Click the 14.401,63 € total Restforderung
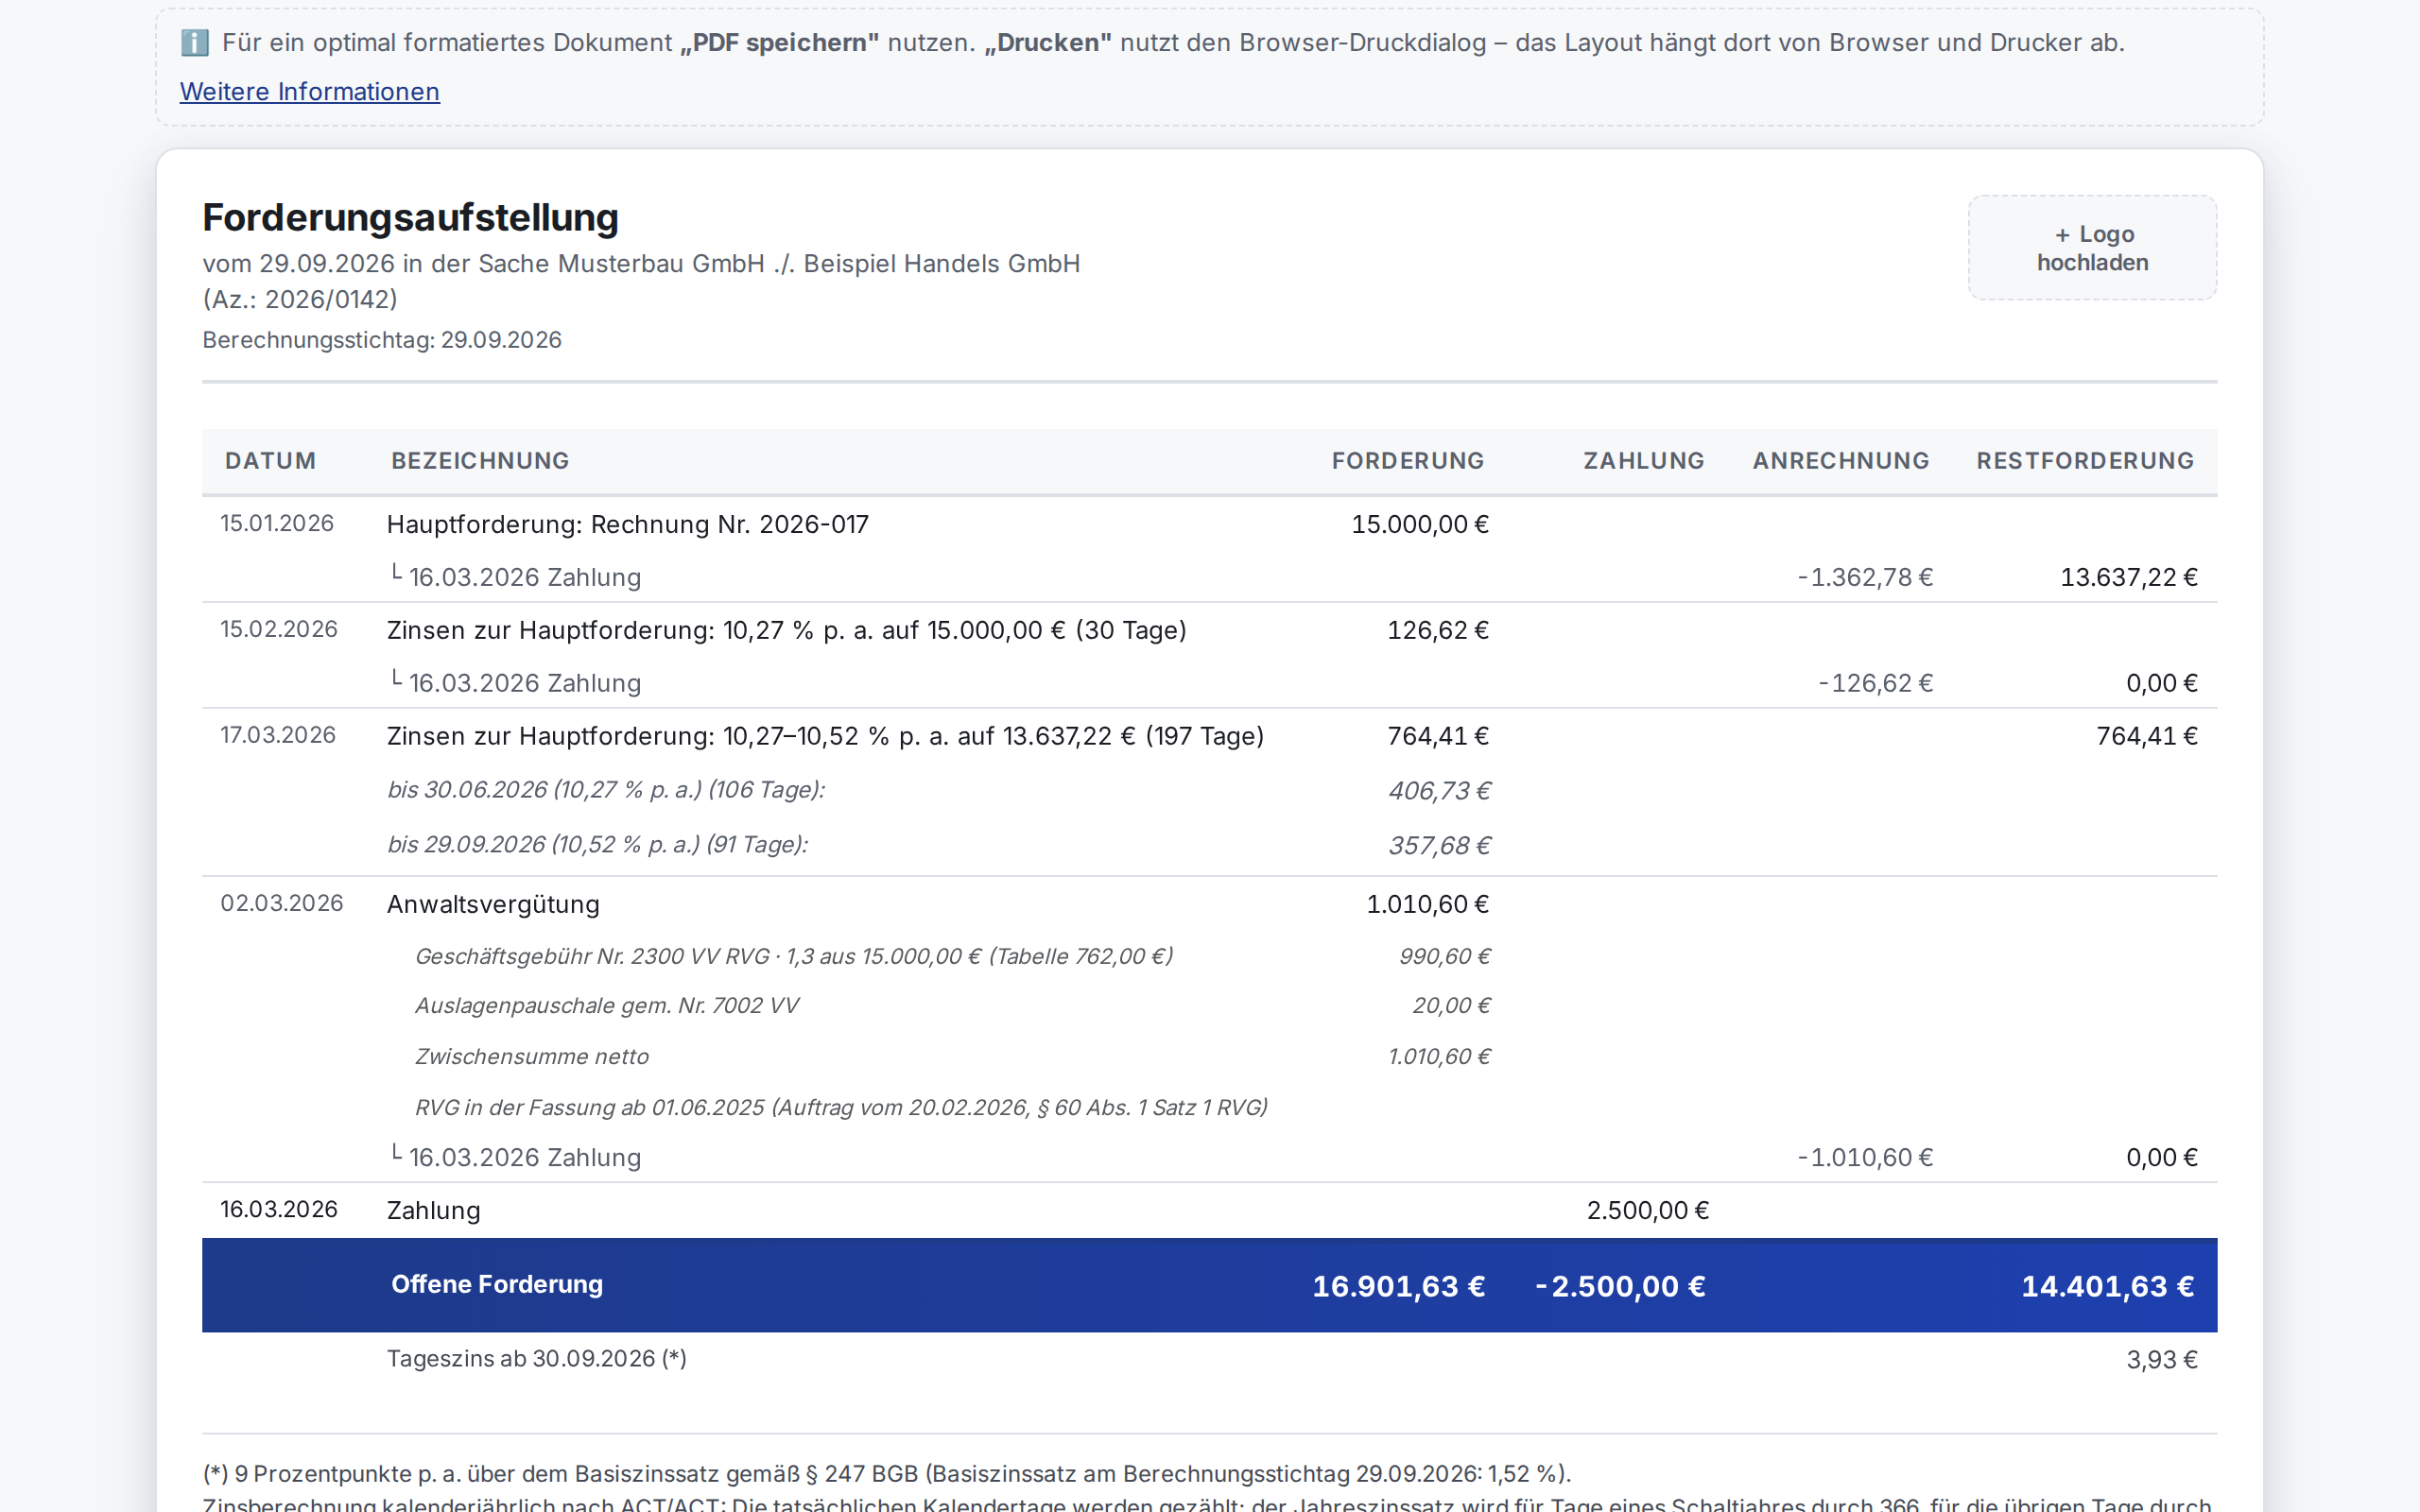The height and width of the screenshot is (1512, 2420). pos(2108,1286)
